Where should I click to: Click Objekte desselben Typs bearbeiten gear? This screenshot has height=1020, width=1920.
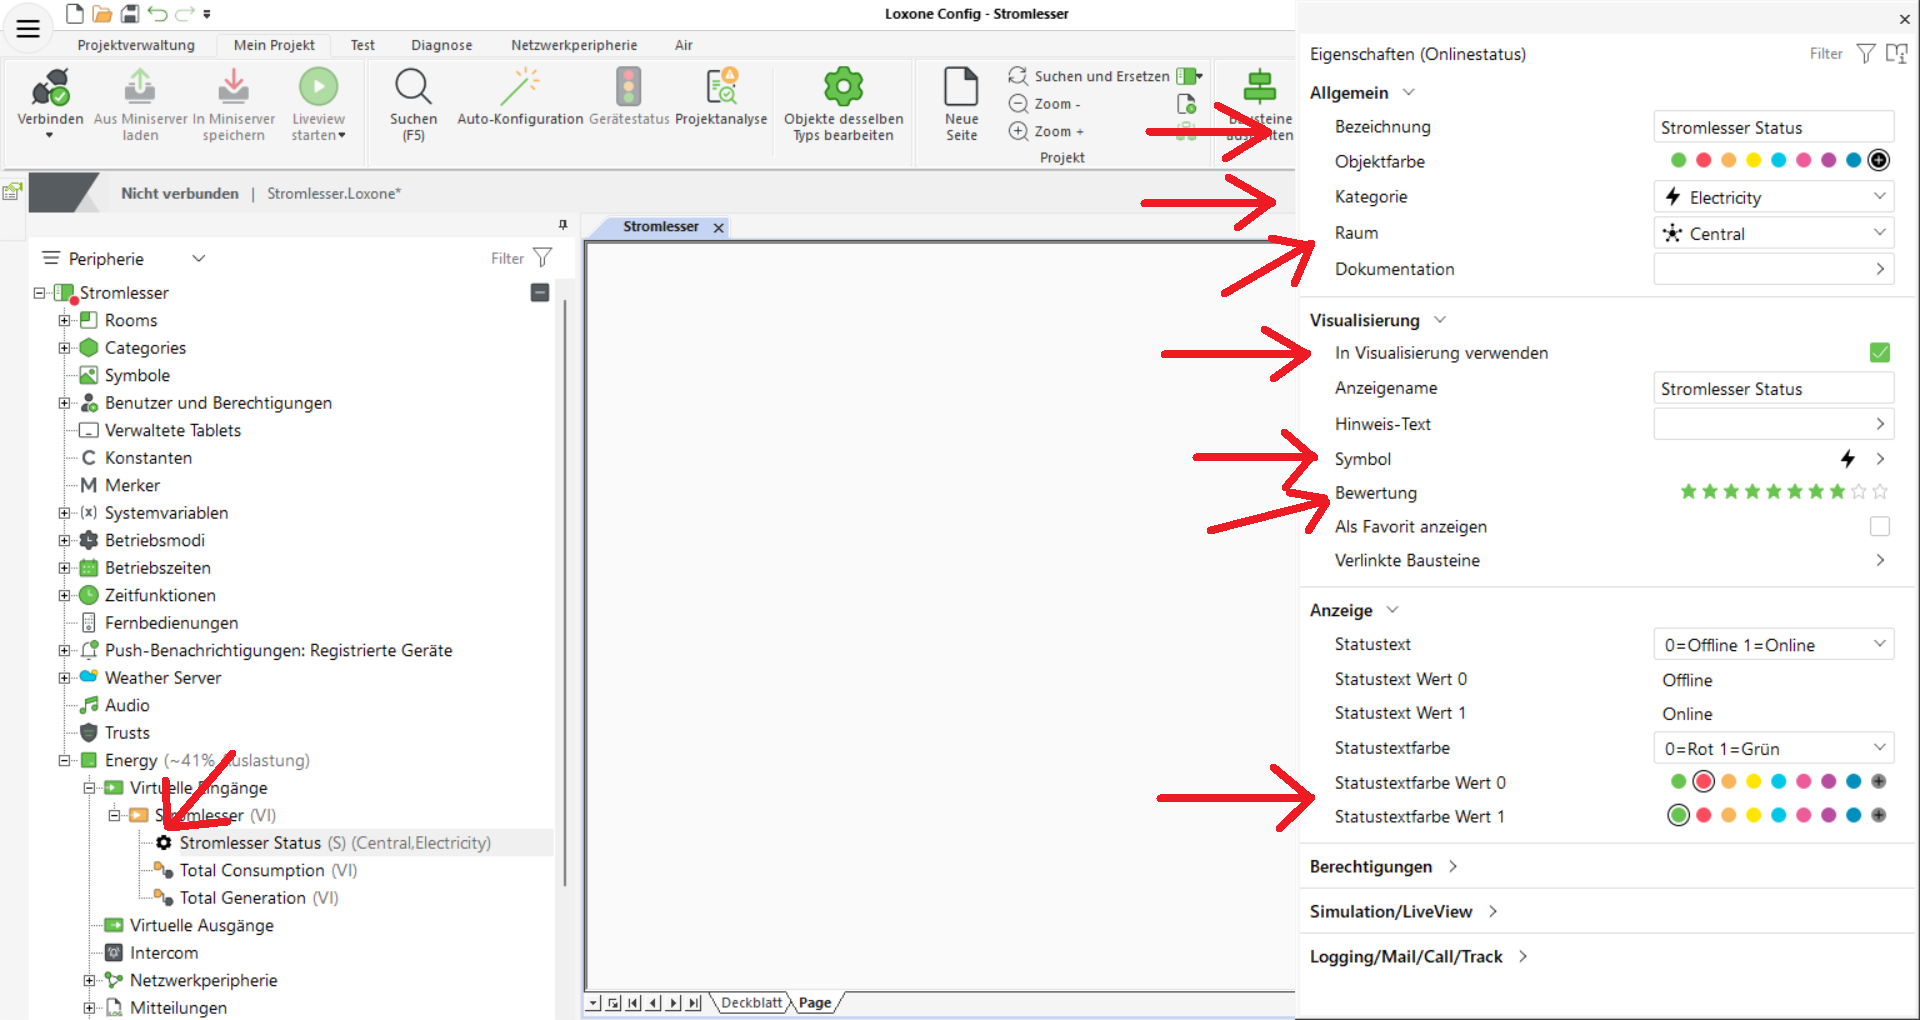point(843,89)
